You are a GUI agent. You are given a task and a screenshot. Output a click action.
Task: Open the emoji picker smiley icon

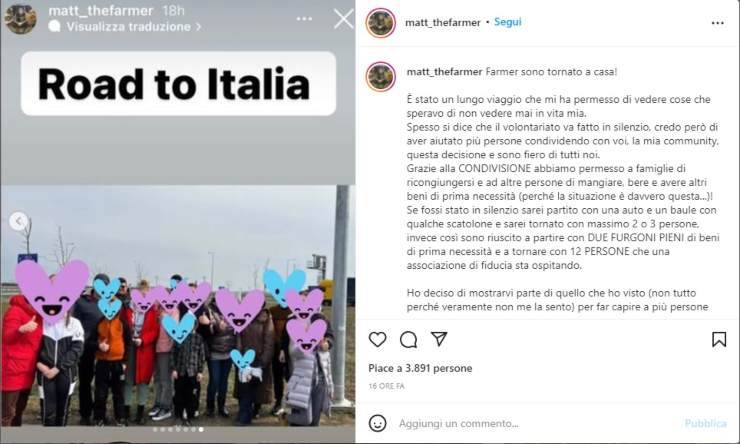pos(378,423)
